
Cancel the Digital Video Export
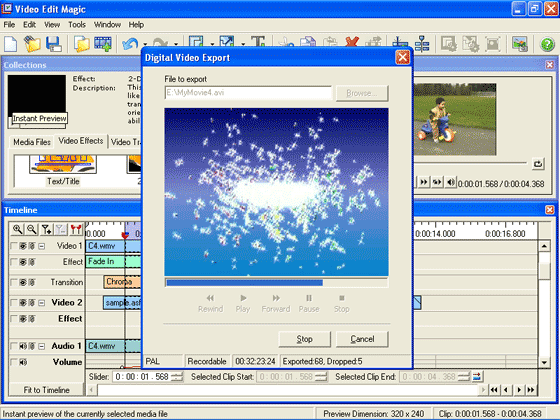click(362, 339)
